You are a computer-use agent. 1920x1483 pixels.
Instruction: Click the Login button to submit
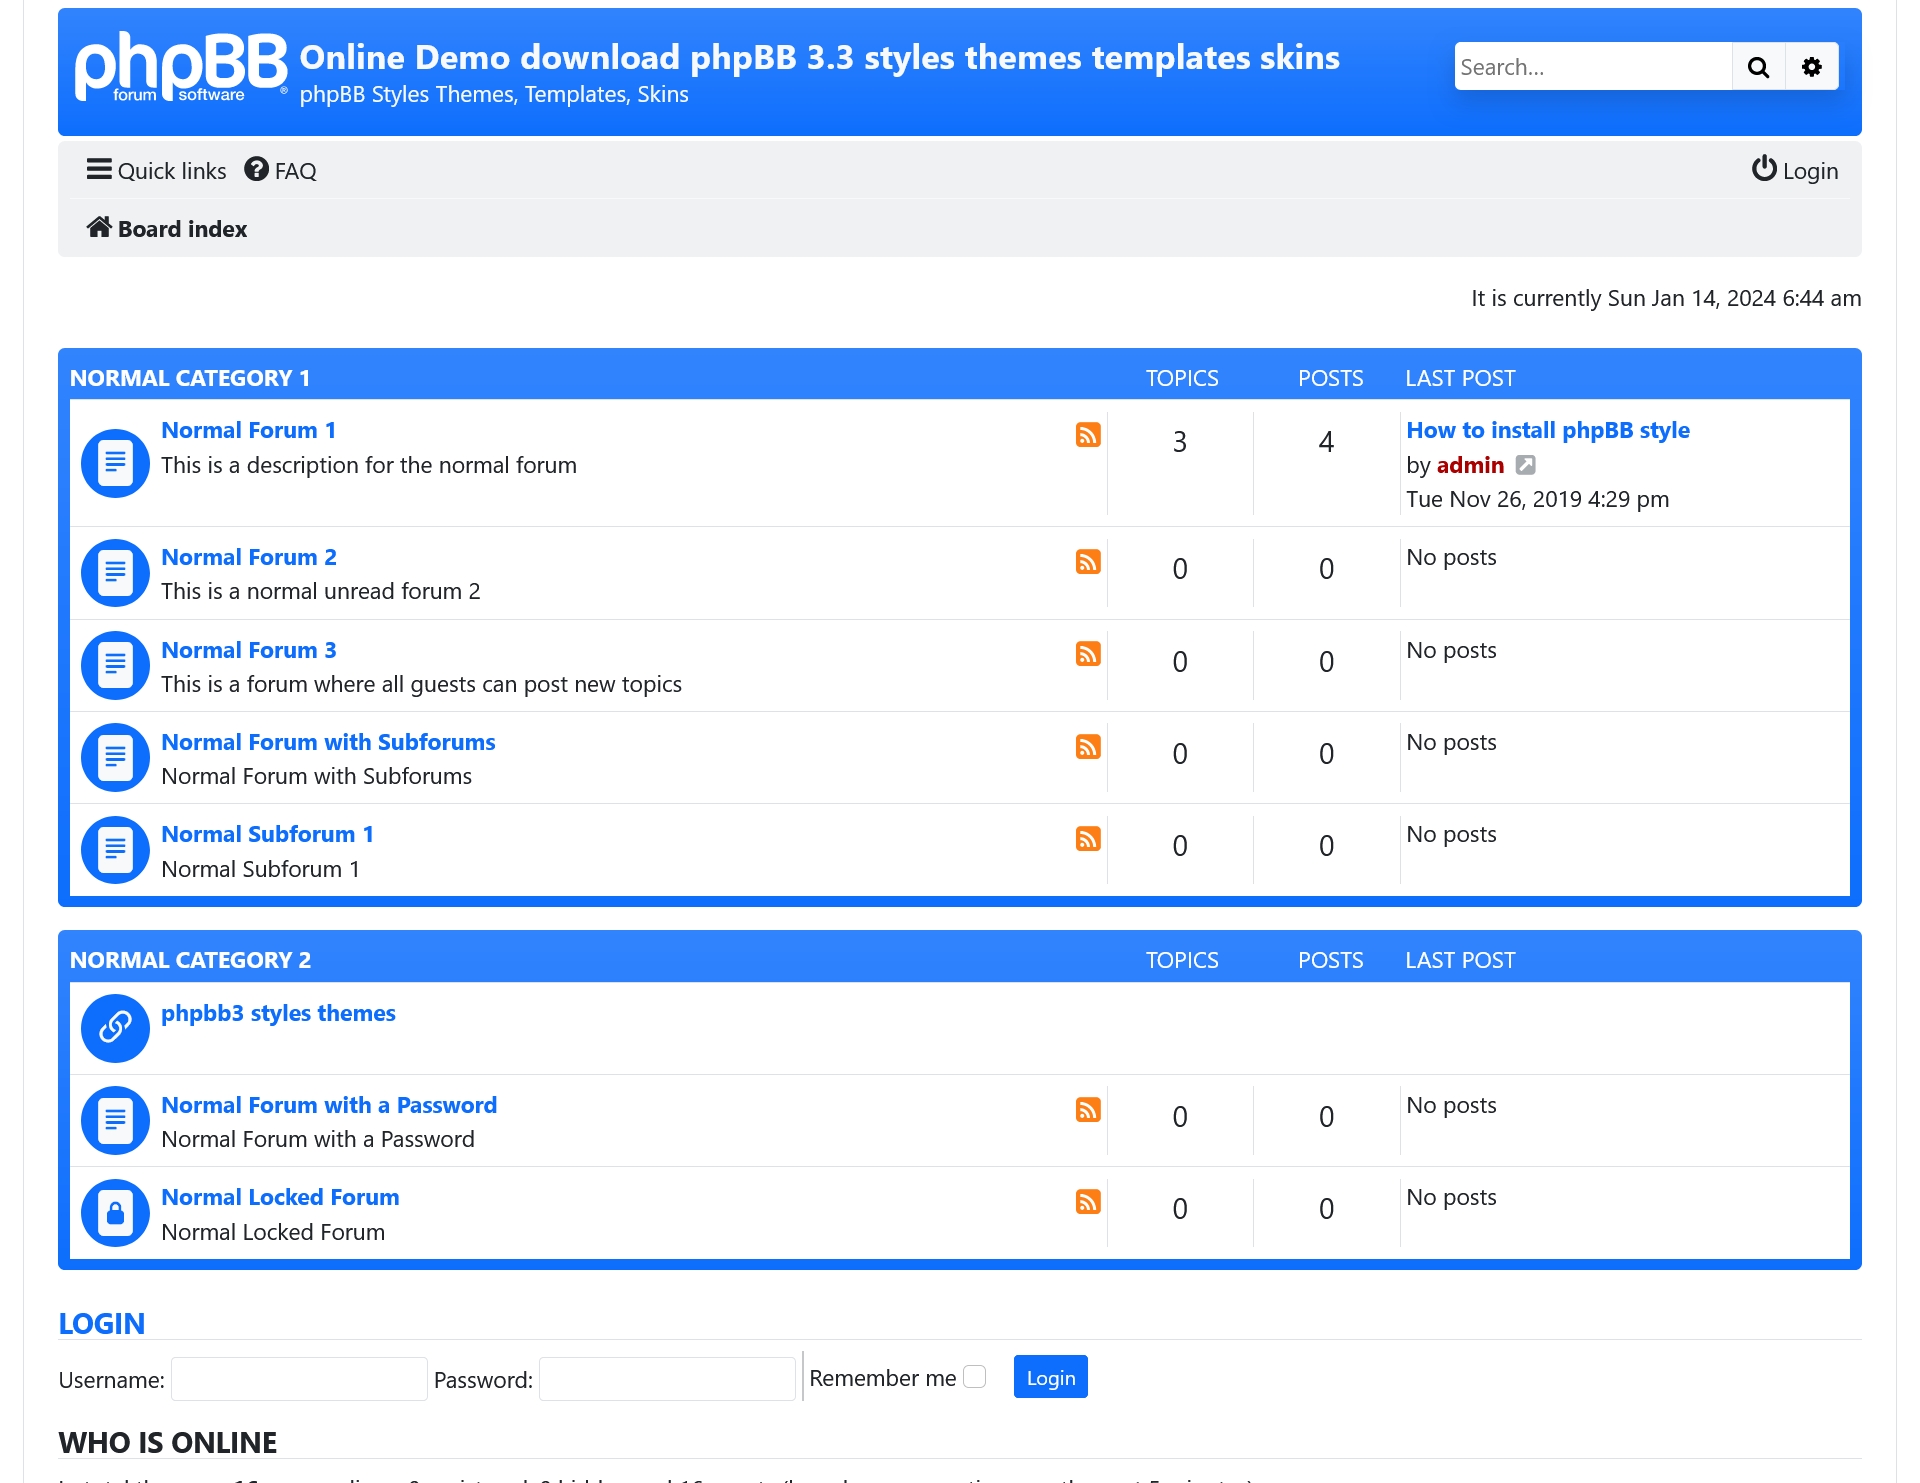click(x=1050, y=1377)
